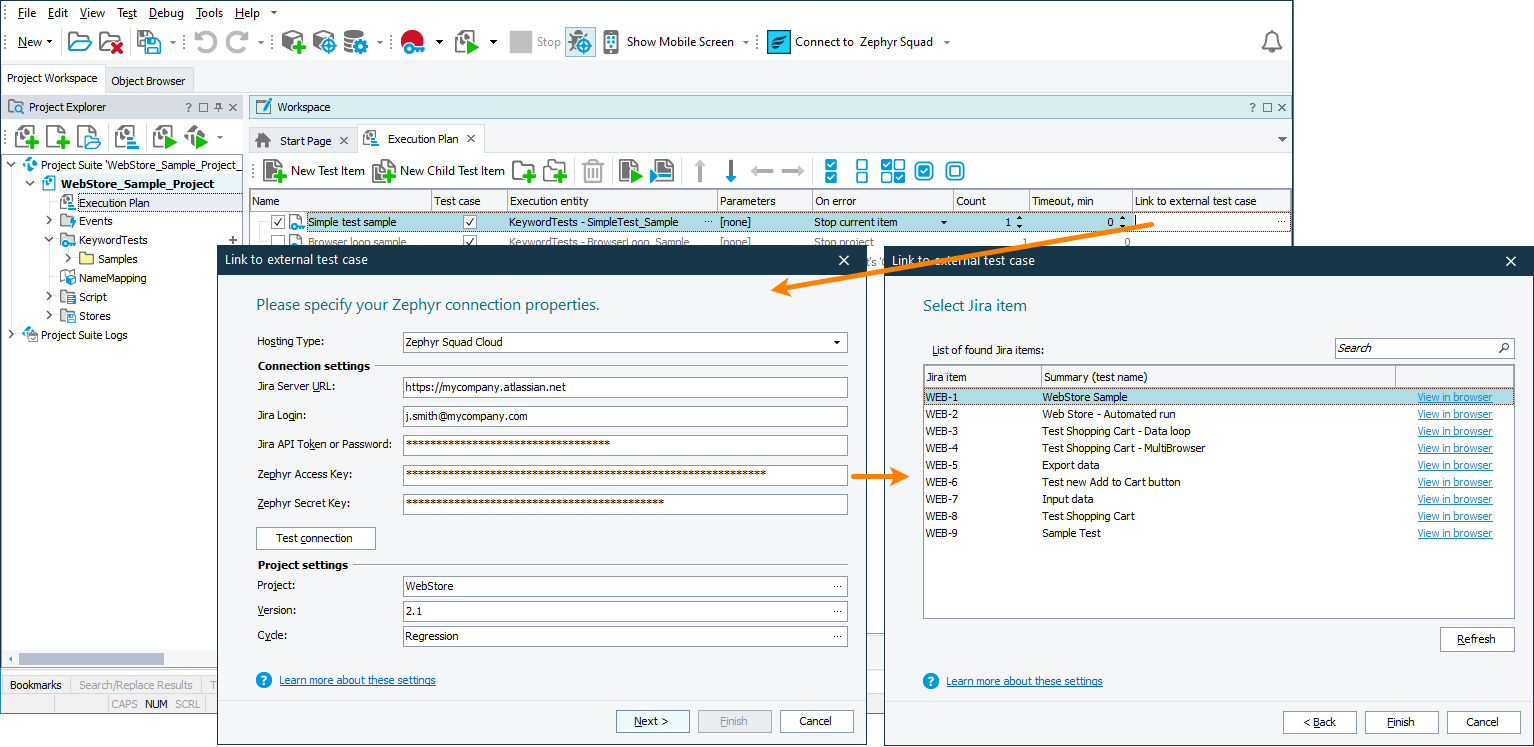Click the notification bell icon

click(x=1271, y=42)
